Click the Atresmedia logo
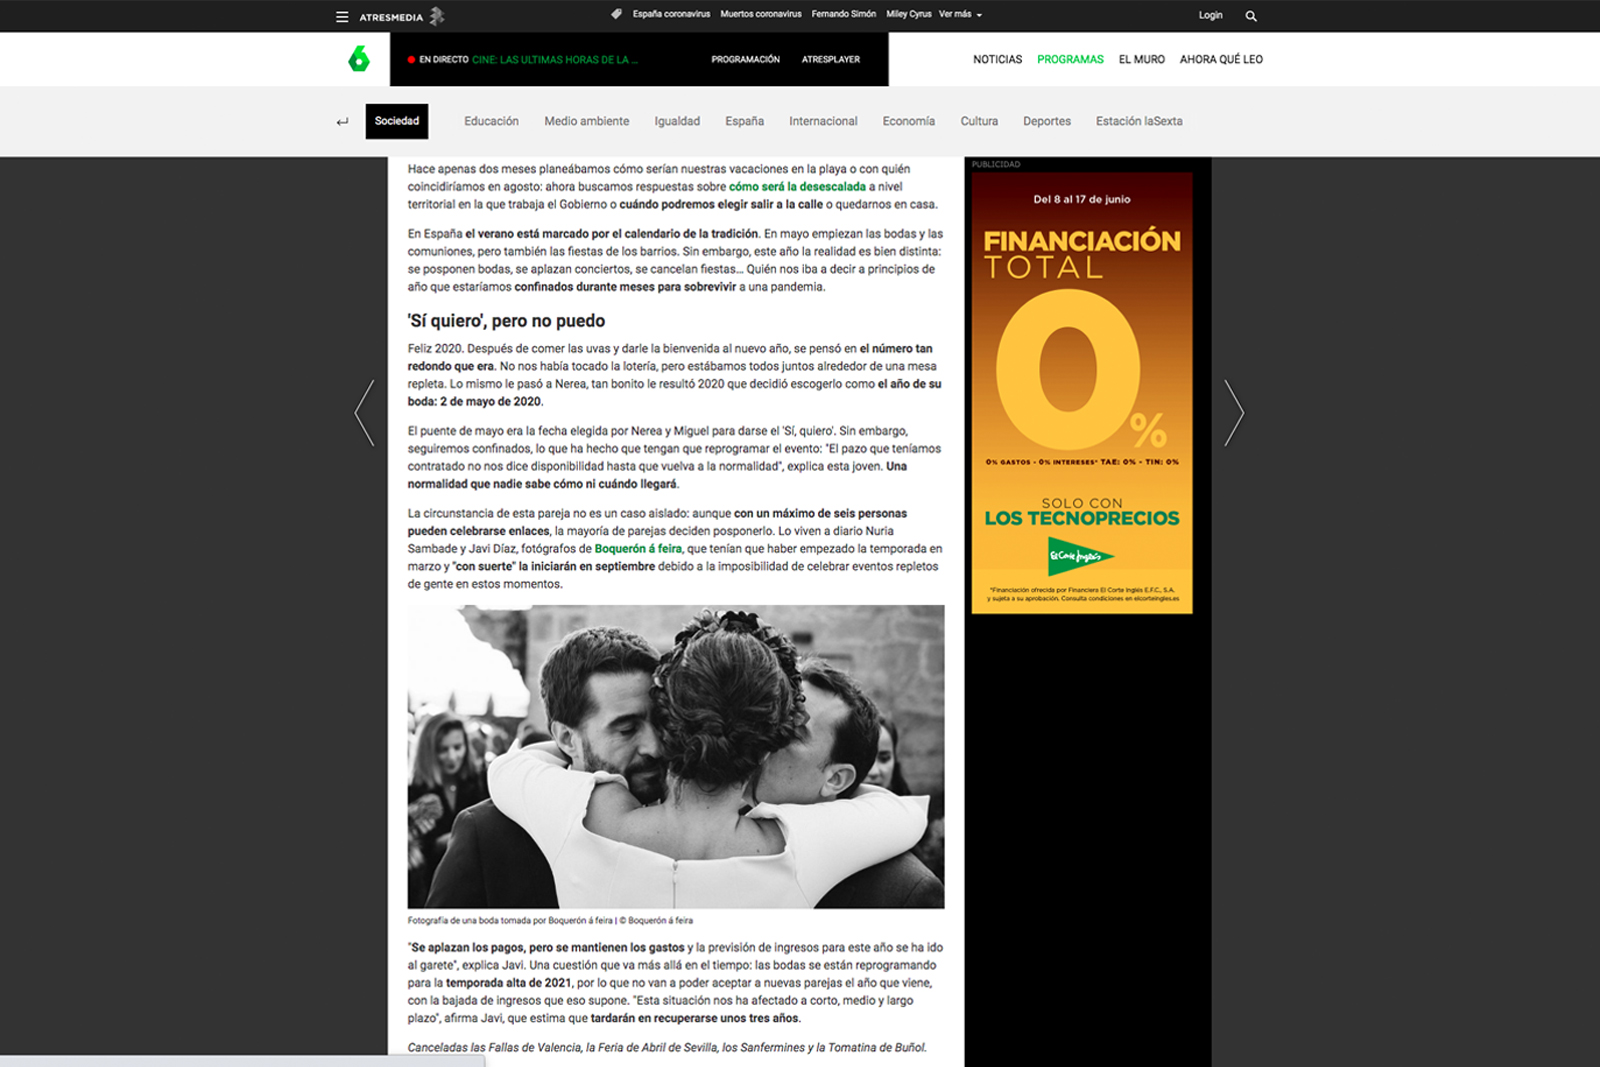This screenshot has width=1600, height=1067. (x=402, y=16)
